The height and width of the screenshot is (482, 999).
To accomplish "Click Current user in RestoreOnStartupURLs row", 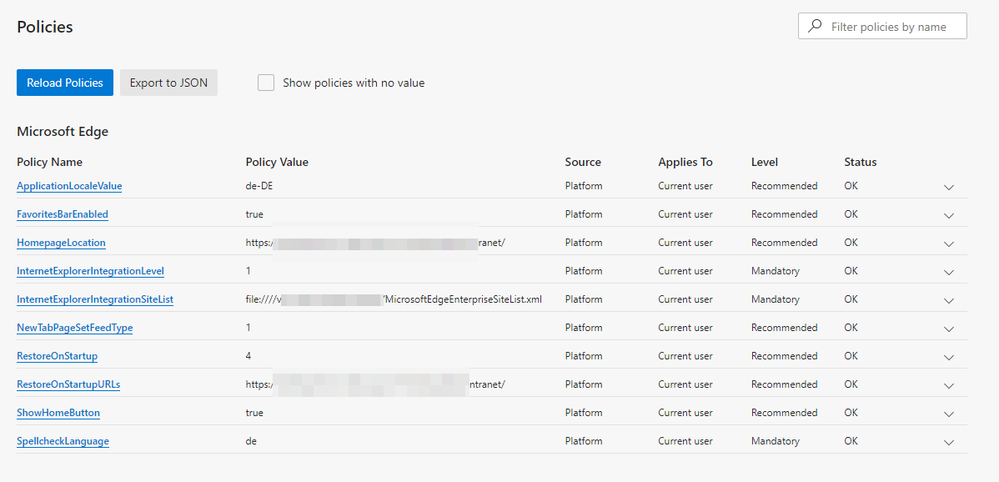I will [686, 385].
